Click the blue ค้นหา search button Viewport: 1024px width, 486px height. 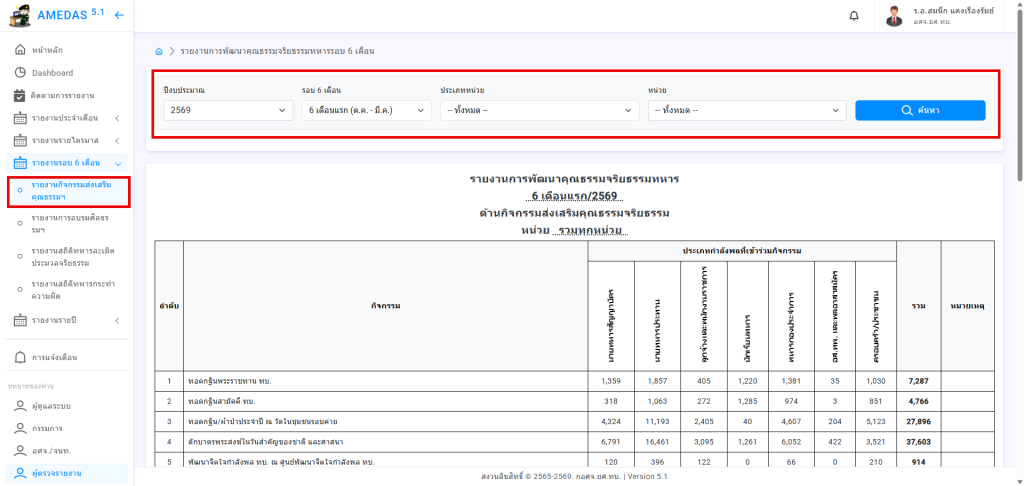tap(920, 110)
